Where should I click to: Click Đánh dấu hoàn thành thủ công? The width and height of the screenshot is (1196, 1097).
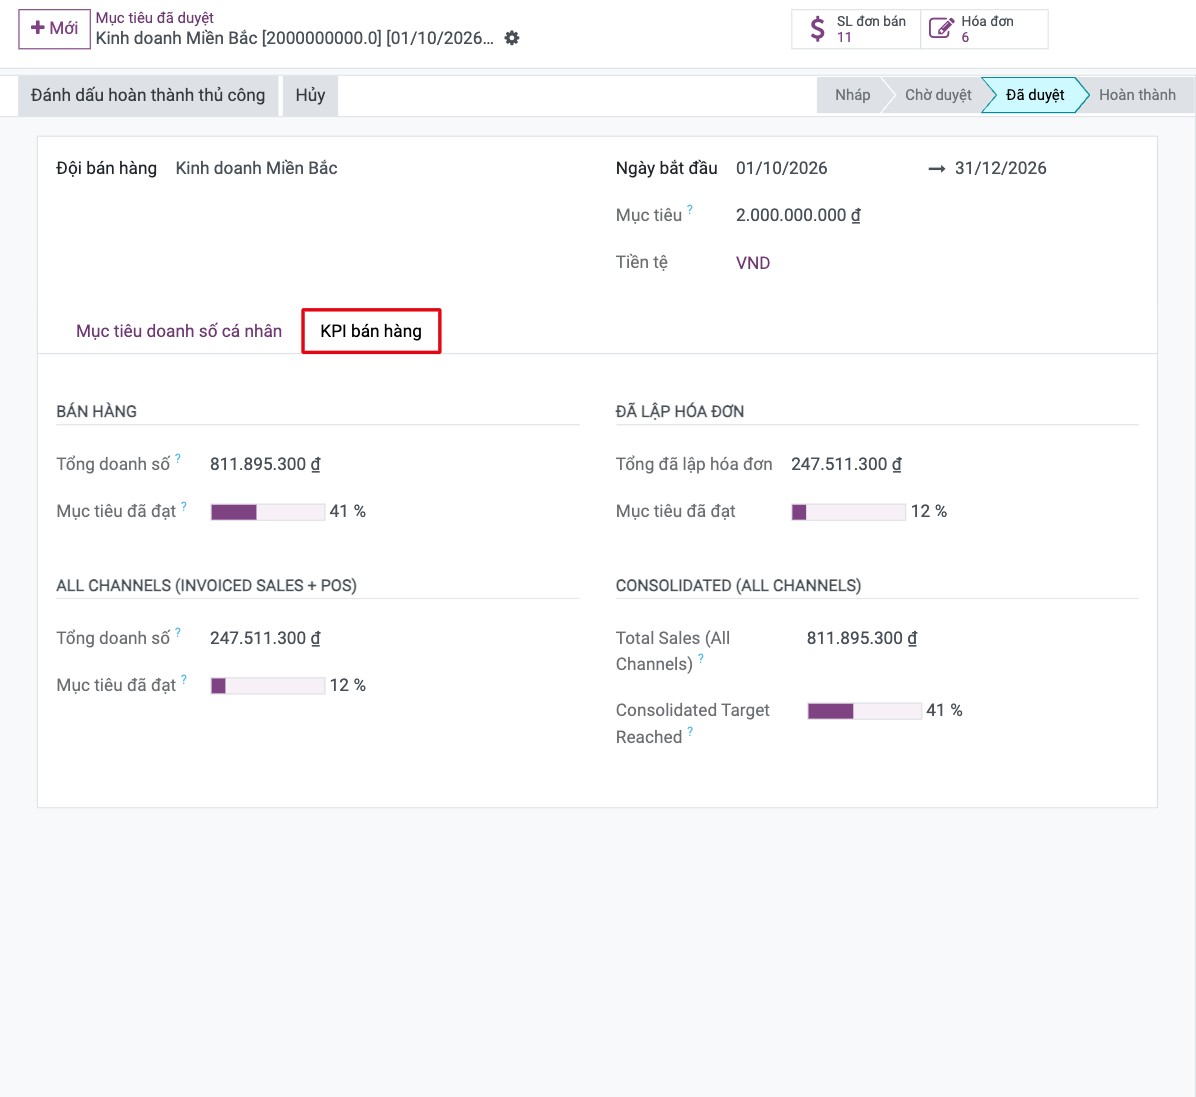148,95
